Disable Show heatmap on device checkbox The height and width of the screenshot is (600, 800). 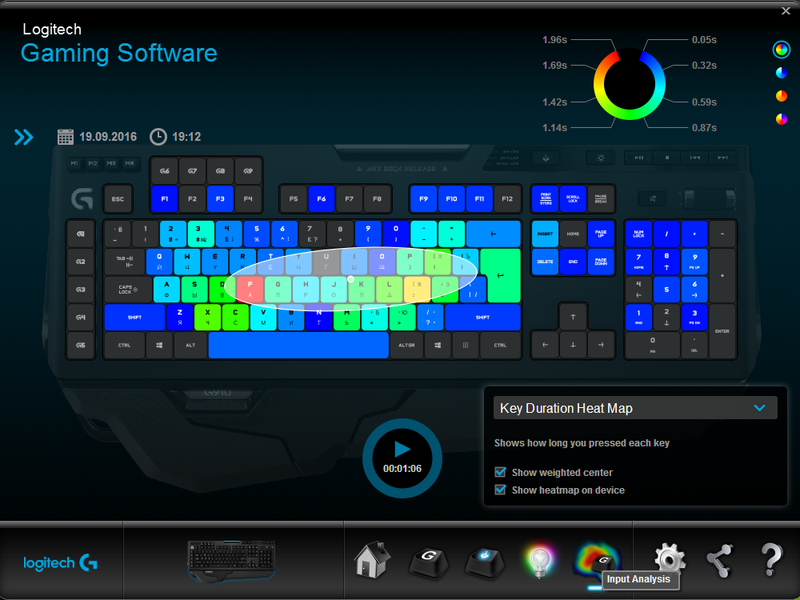click(x=501, y=490)
